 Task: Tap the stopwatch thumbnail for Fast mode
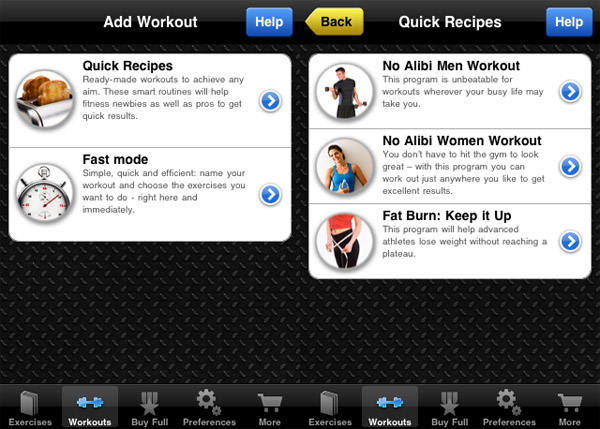click(45, 194)
